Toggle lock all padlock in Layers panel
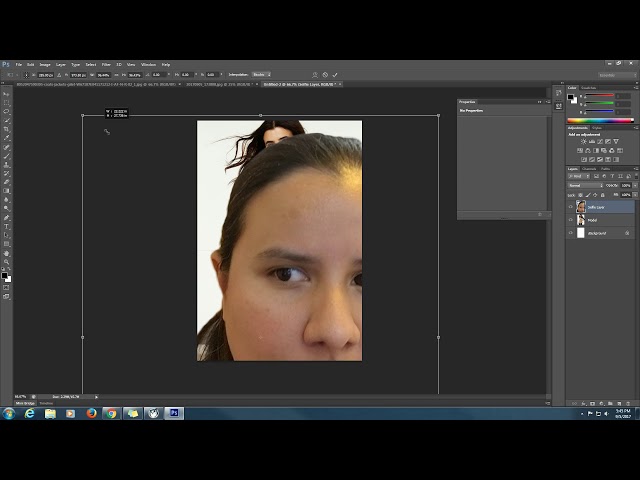Image resolution: width=640 pixels, height=480 pixels. (602, 195)
